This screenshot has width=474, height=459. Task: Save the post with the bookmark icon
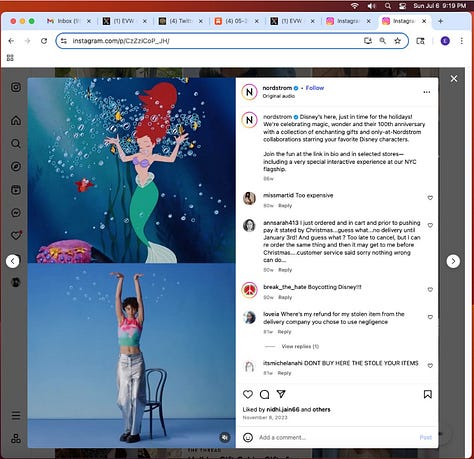427,394
